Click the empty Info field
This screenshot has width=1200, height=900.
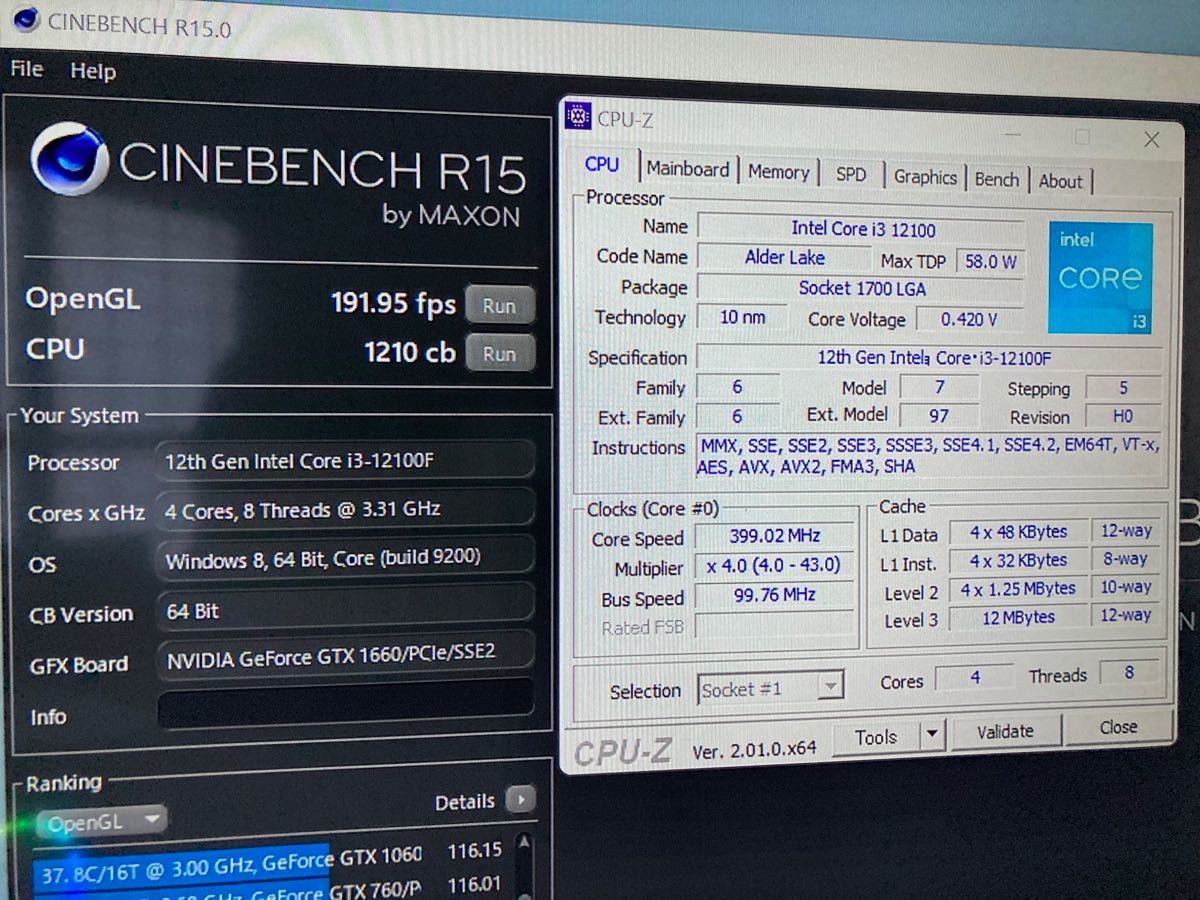(x=346, y=703)
